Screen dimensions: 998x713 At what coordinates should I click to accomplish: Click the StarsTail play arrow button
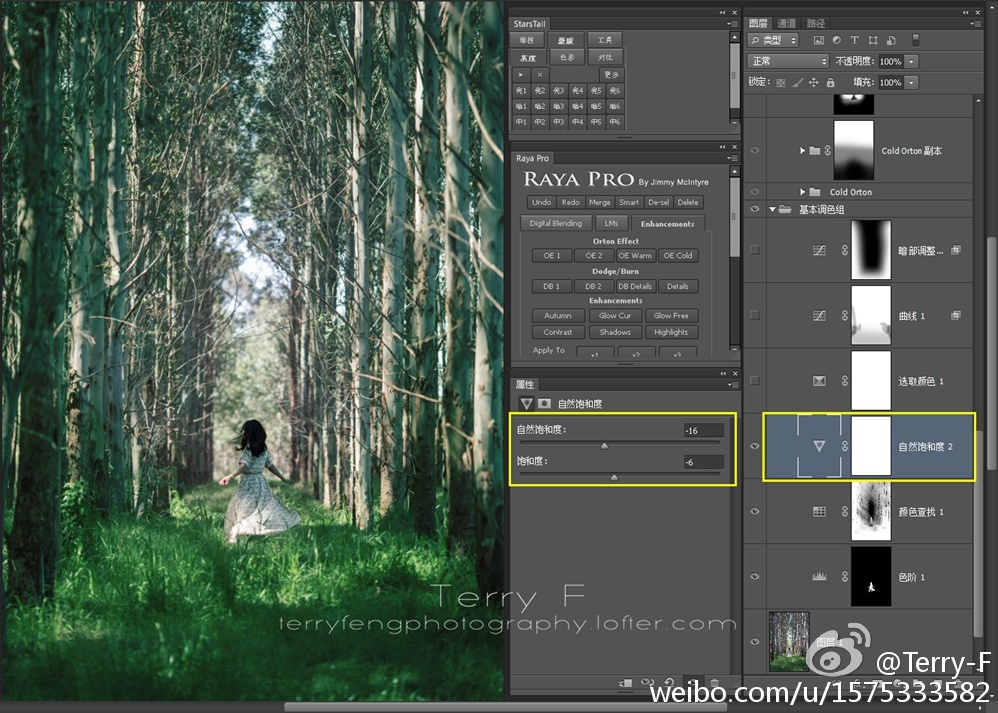(521, 74)
